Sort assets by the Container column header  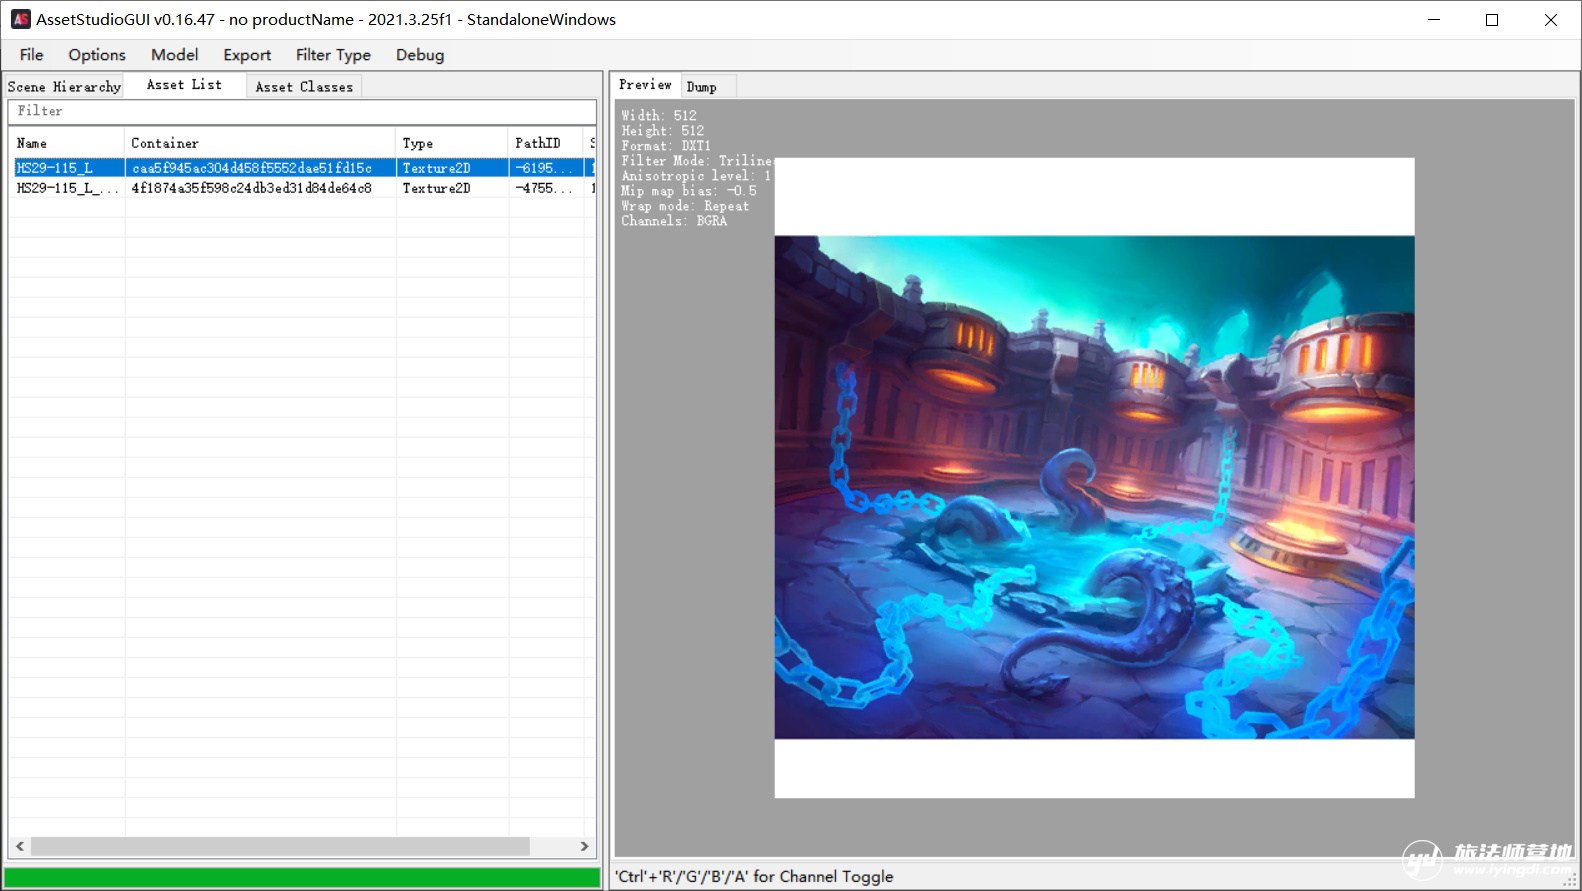[260, 143]
